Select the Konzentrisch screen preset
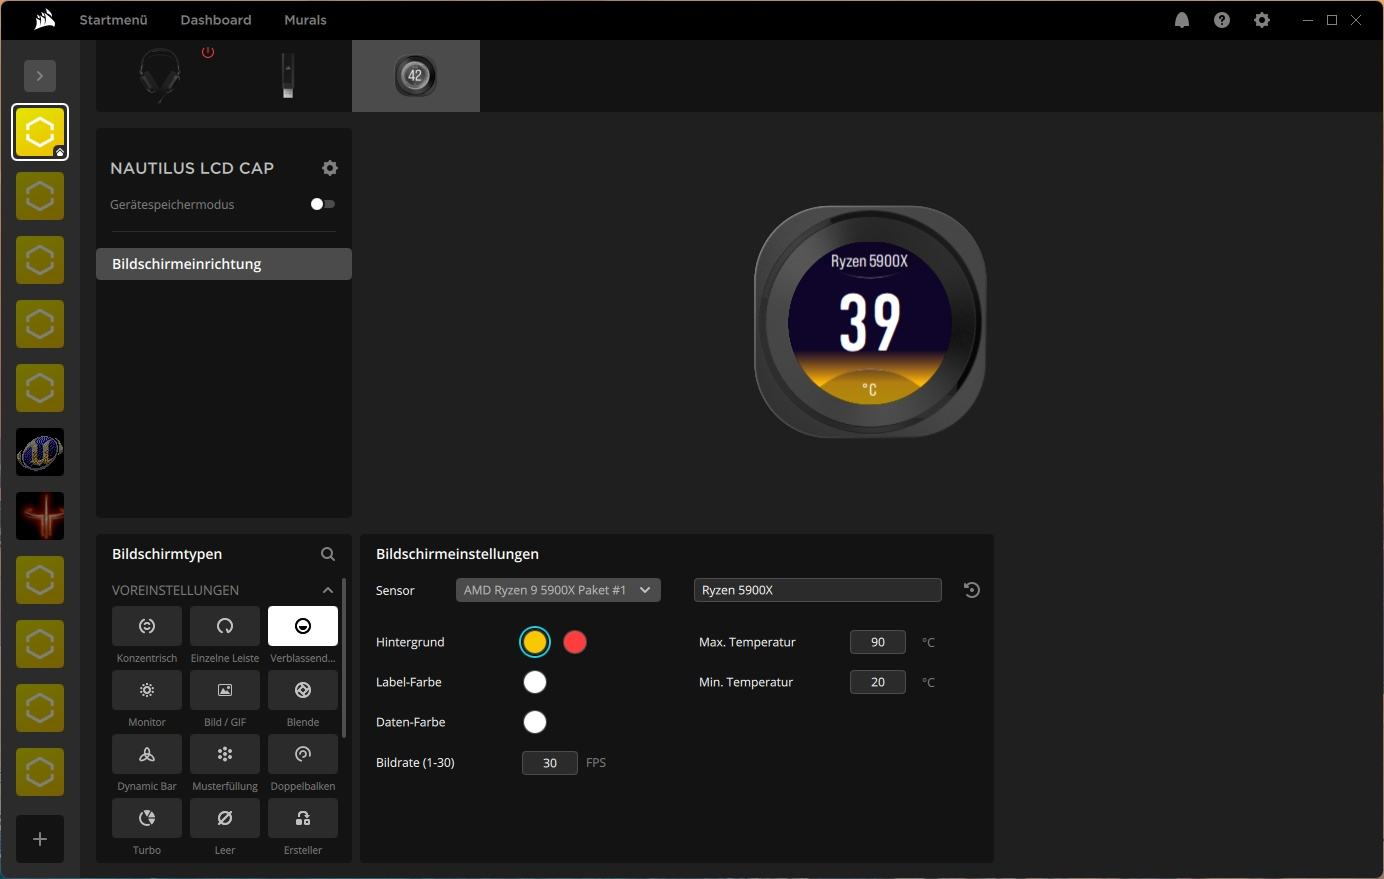The width and height of the screenshot is (1384, 879). coord(147,626)
